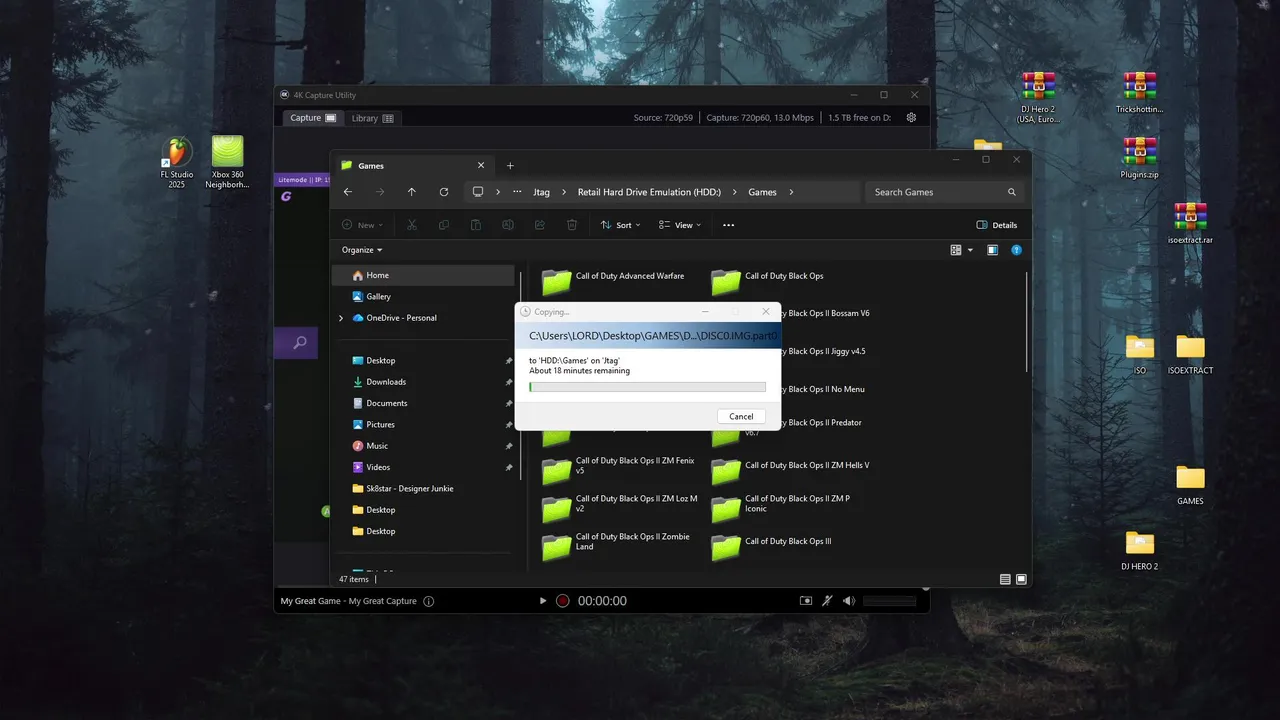Start recording in 4K Capture Utility

(562, 601)
